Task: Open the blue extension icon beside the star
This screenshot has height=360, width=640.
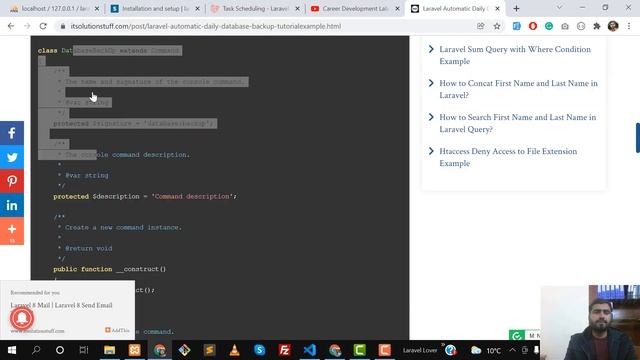Action: click(516, 26)
